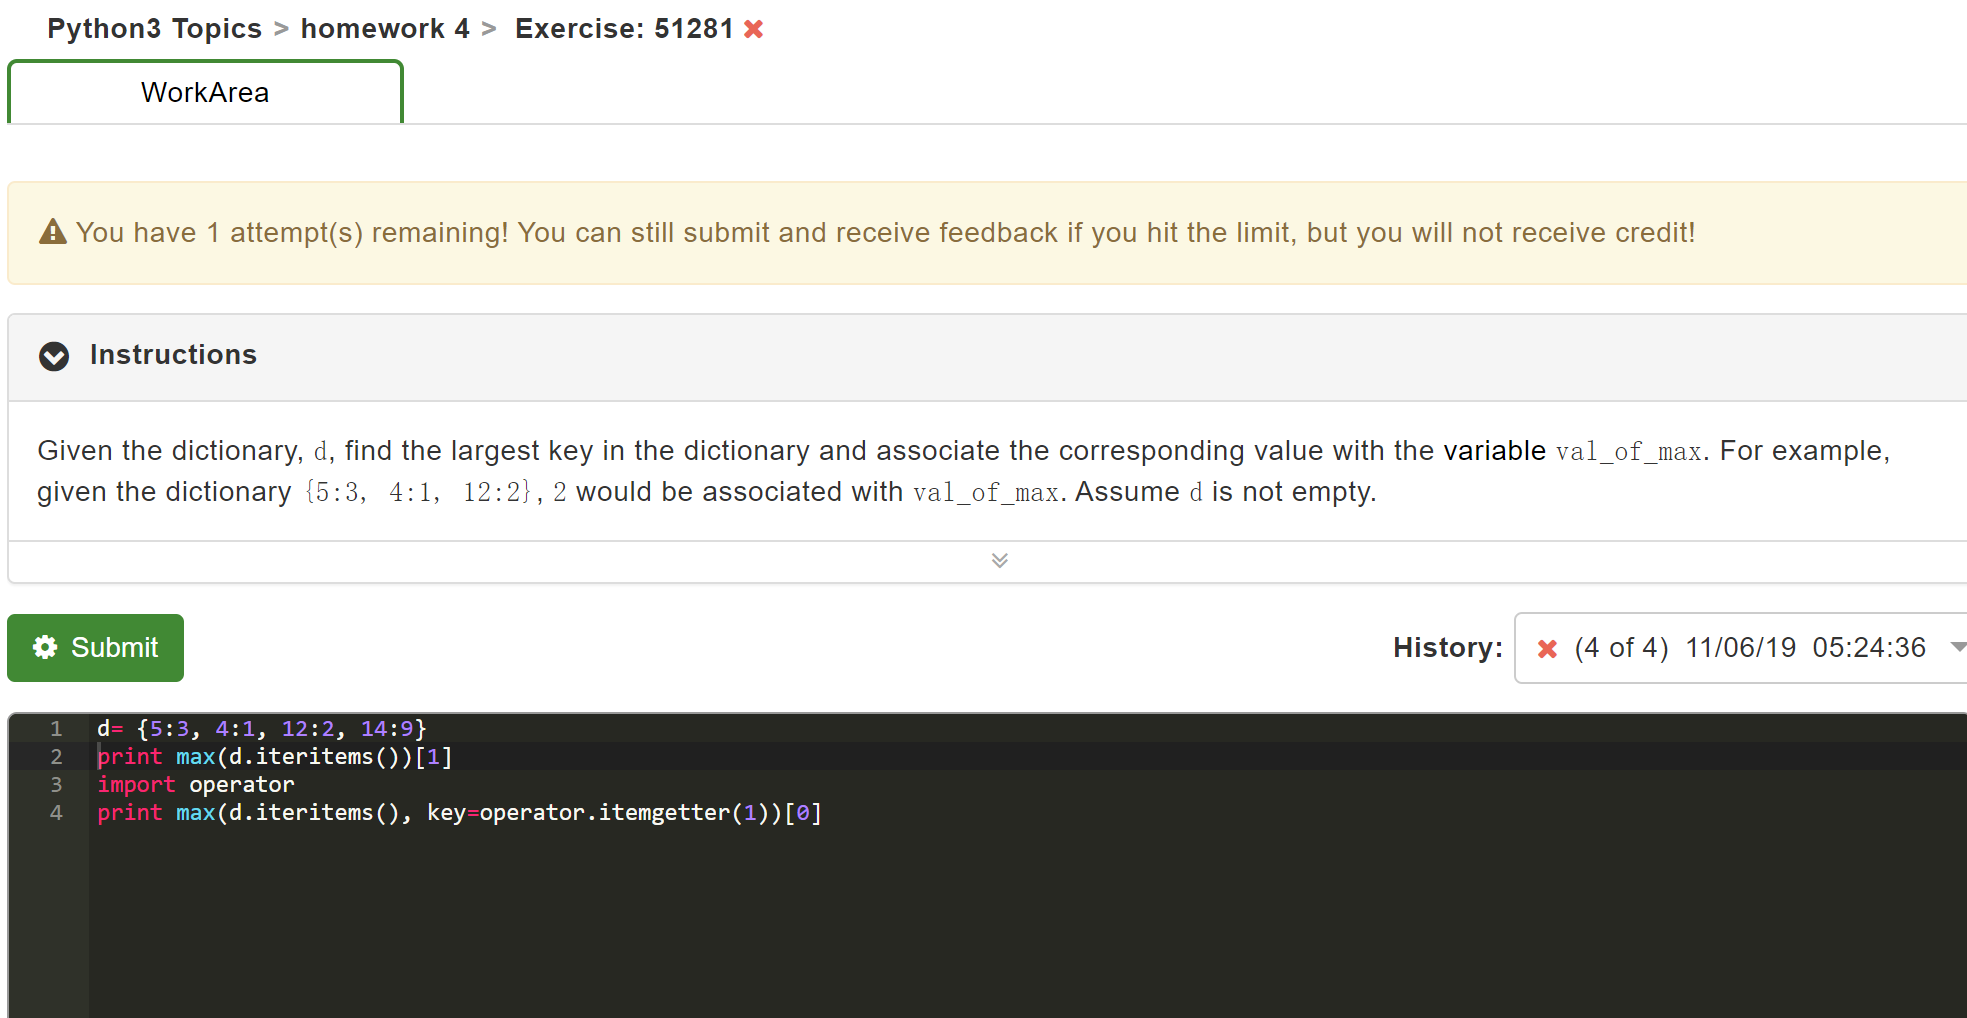Click the gear icon on Submit button
Screen dimensions: 1967x1018
(45, 647)
